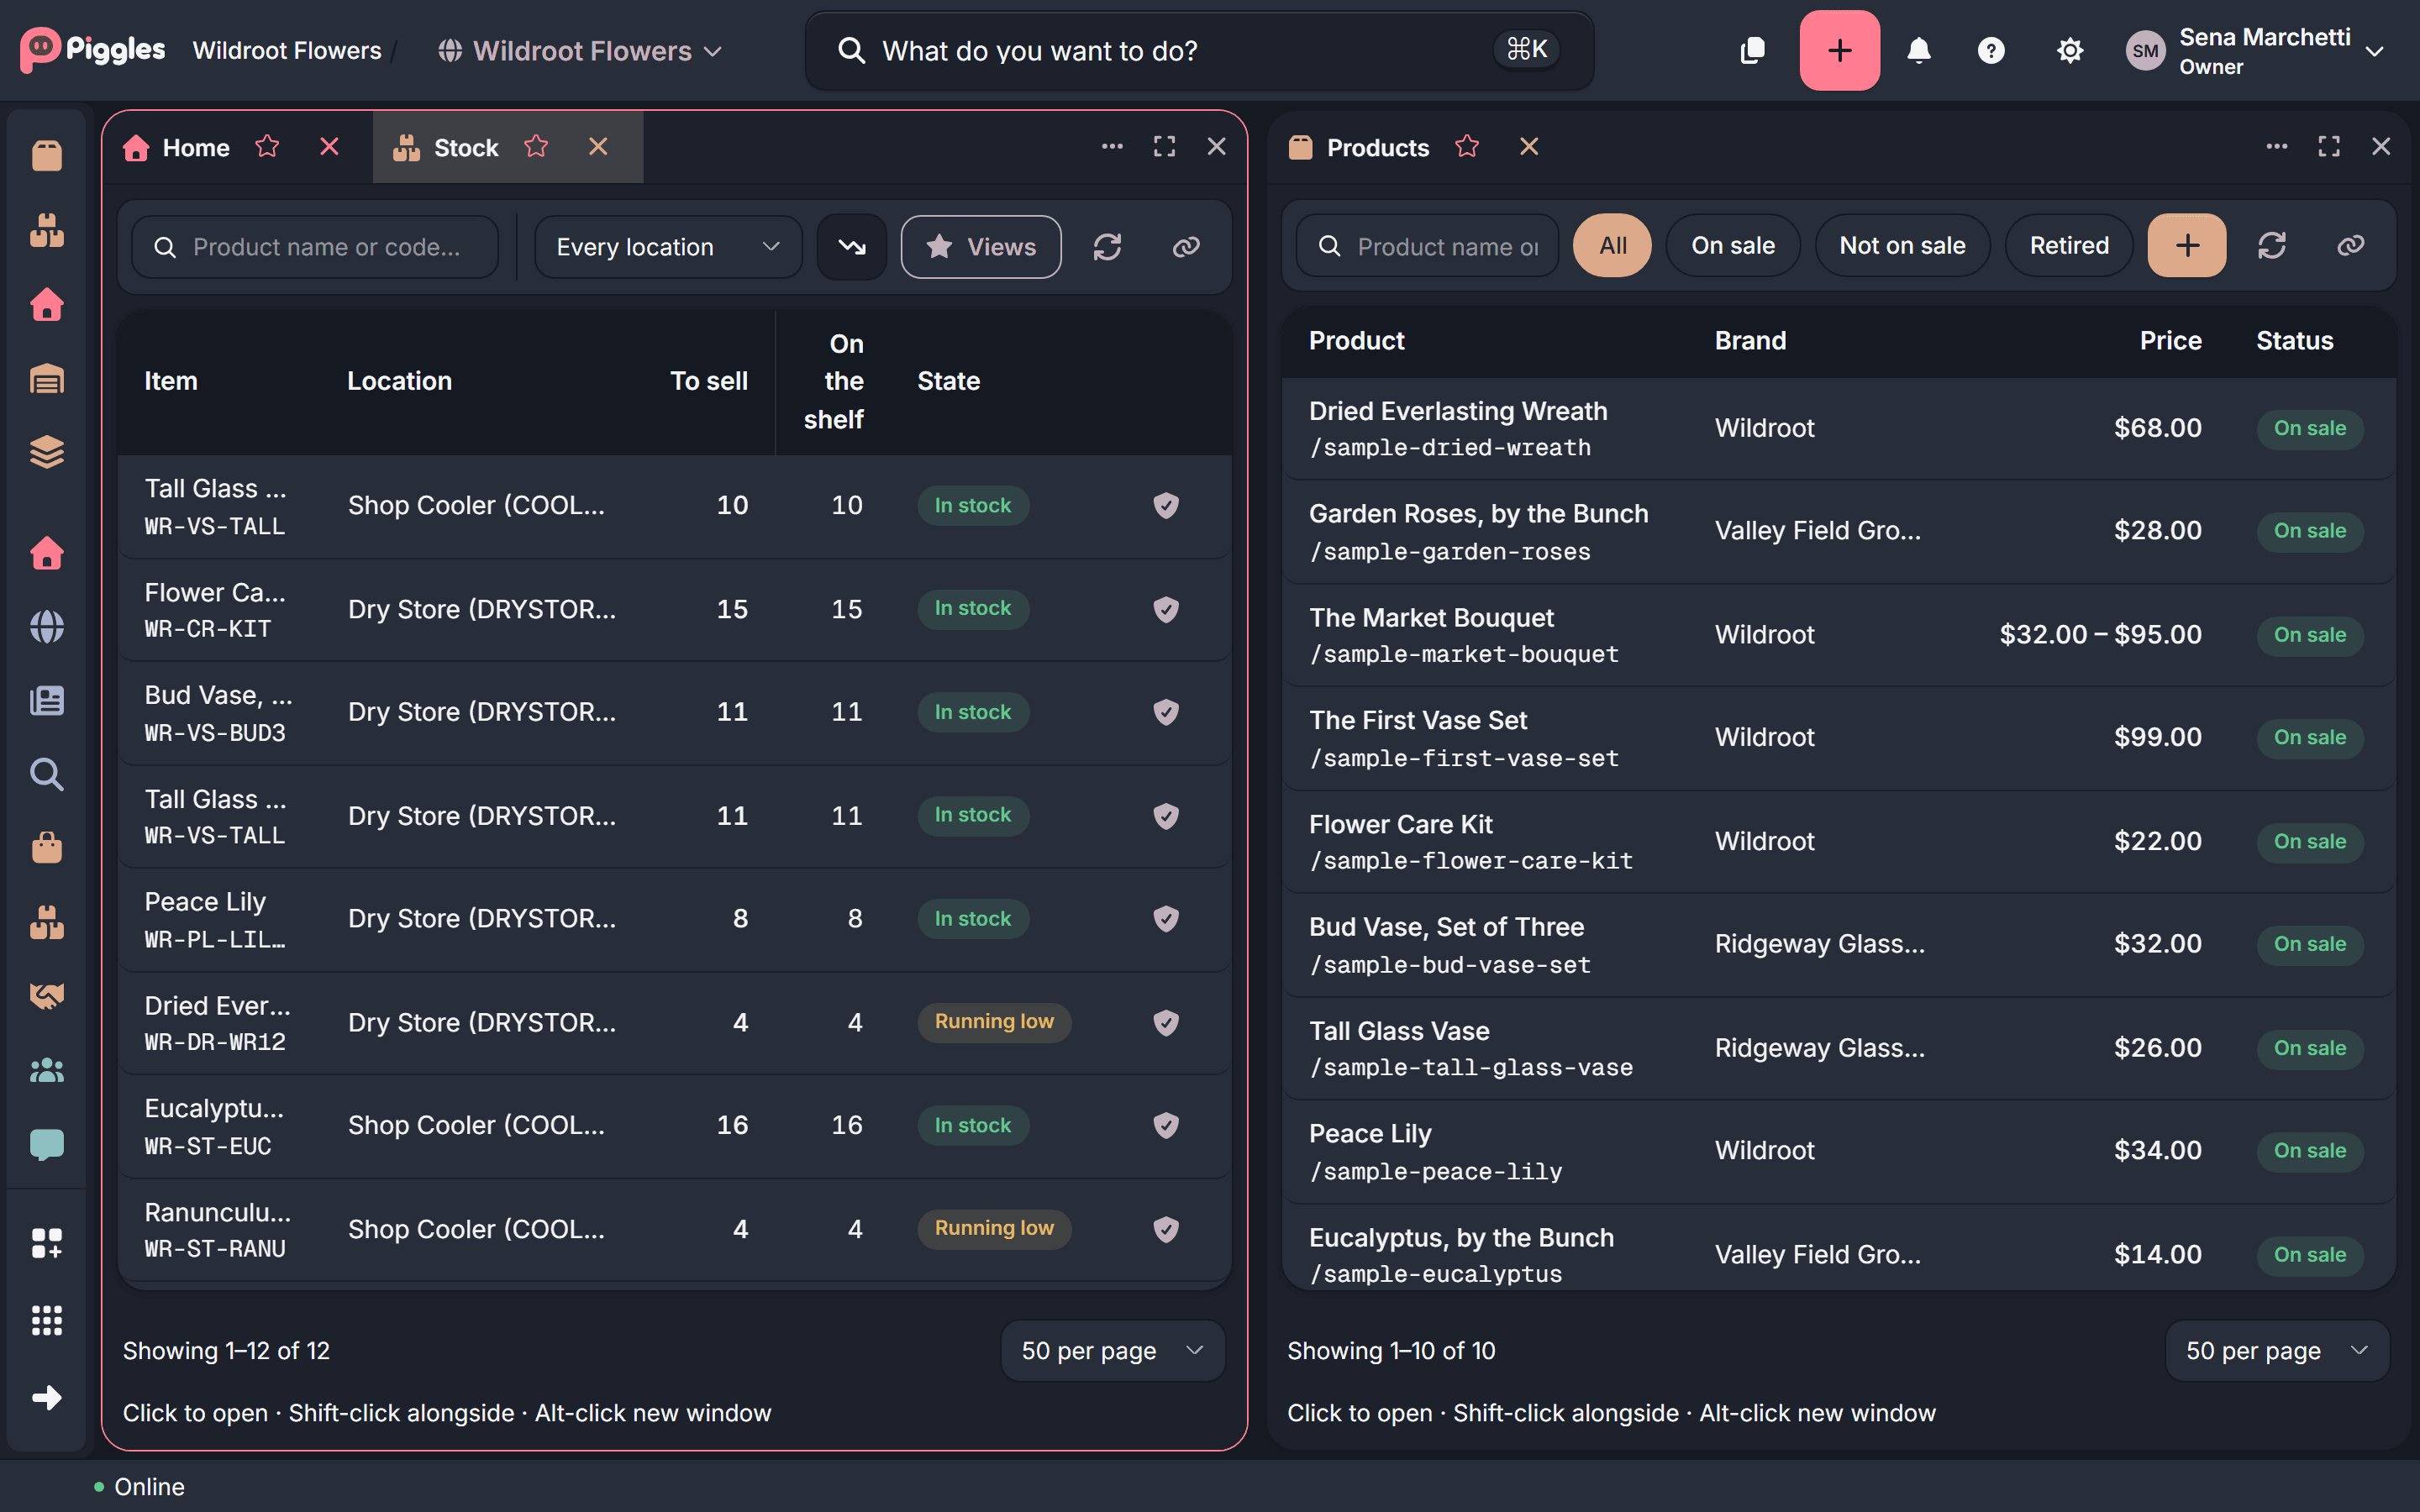
Task: Expand the sidebar with the arrow icon
Action: point(47,1397)
